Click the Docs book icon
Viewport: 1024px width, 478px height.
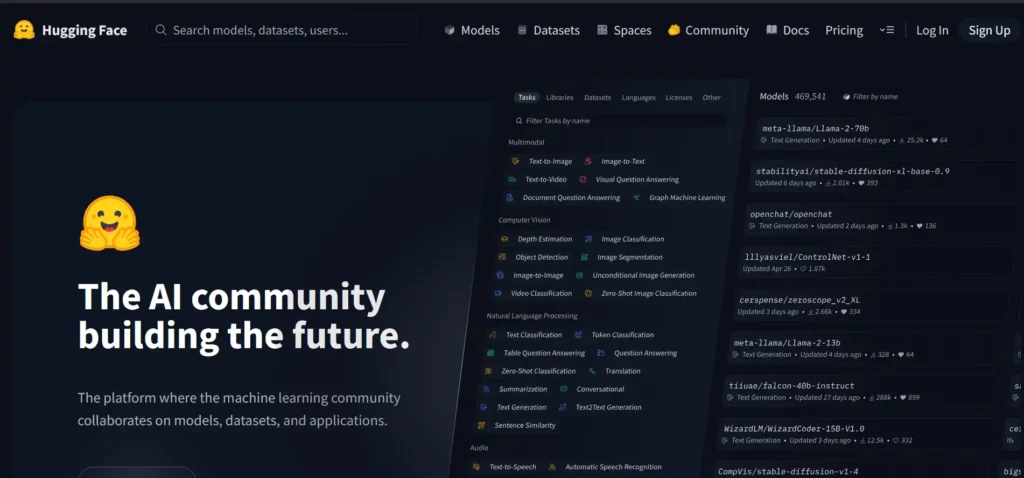pos(771,30)
